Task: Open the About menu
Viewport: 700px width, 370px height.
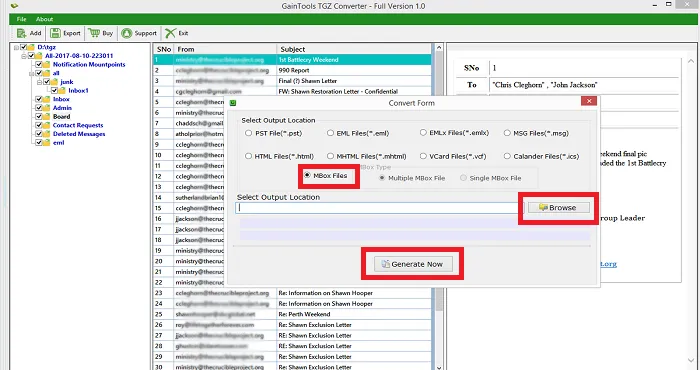Action: [x=44, y=19]
